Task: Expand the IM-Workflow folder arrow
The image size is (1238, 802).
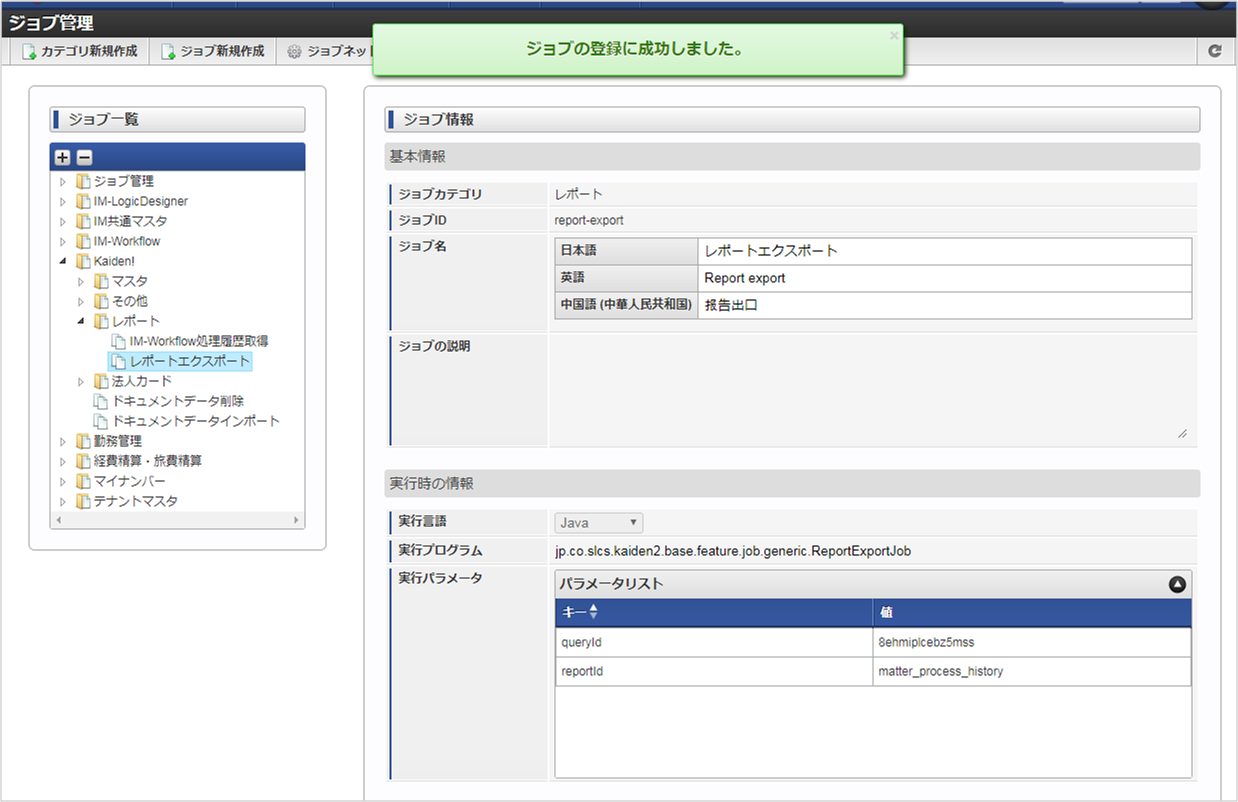Action: point(63,241)
